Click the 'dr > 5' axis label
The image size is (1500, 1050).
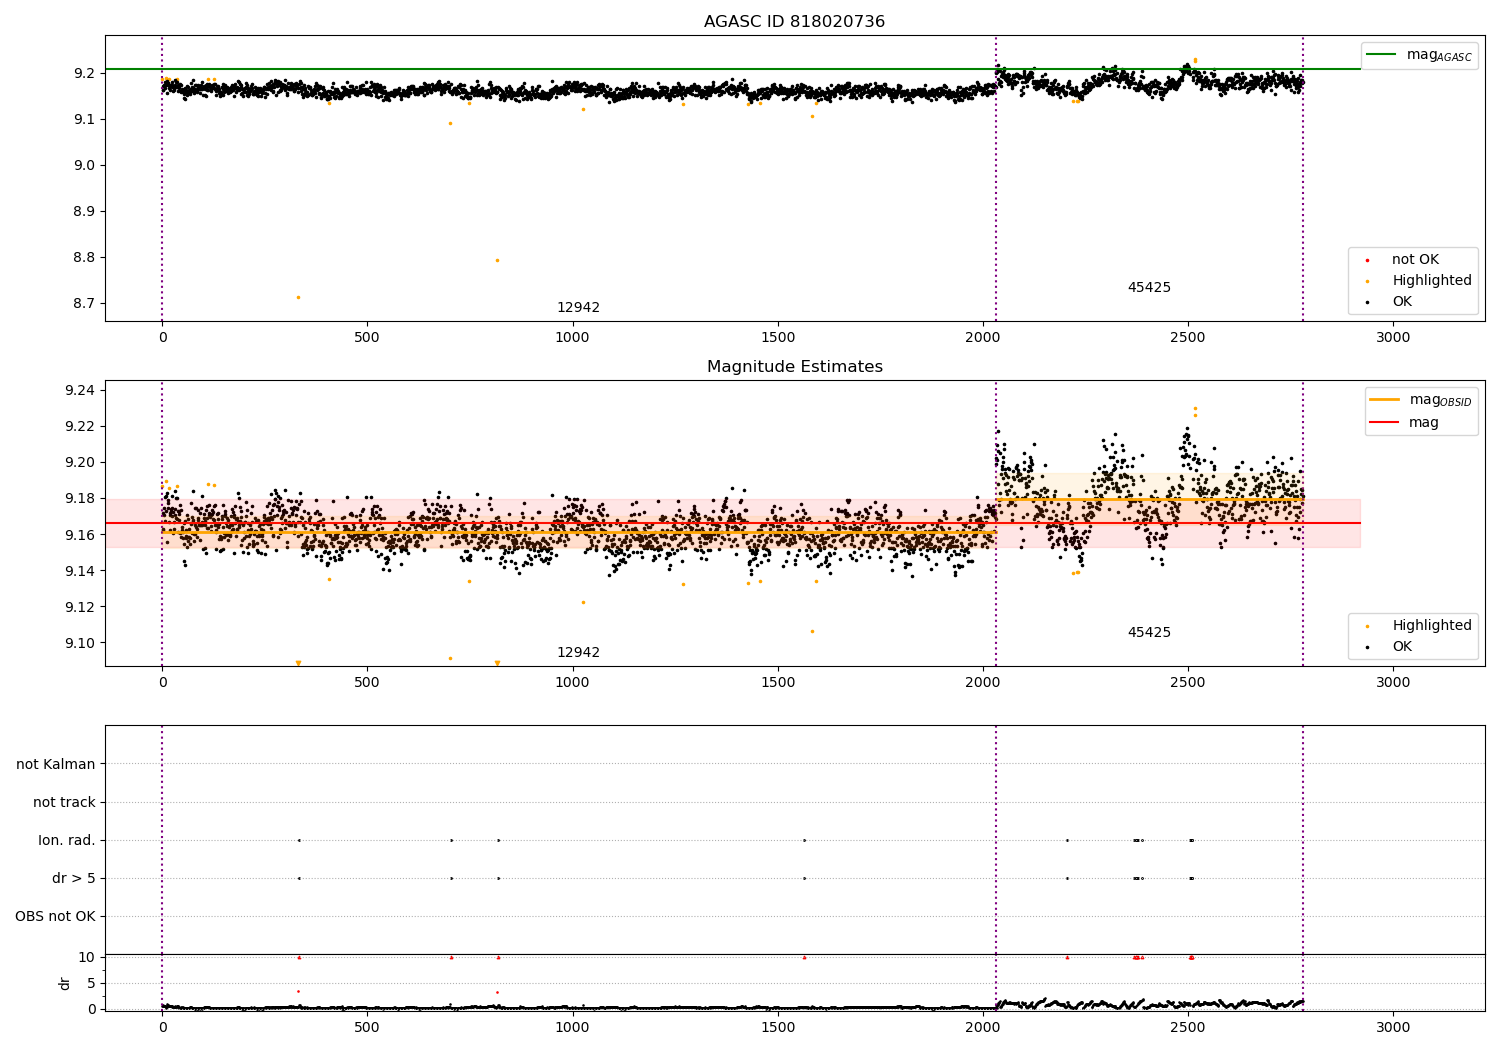[x=74, y=879]
